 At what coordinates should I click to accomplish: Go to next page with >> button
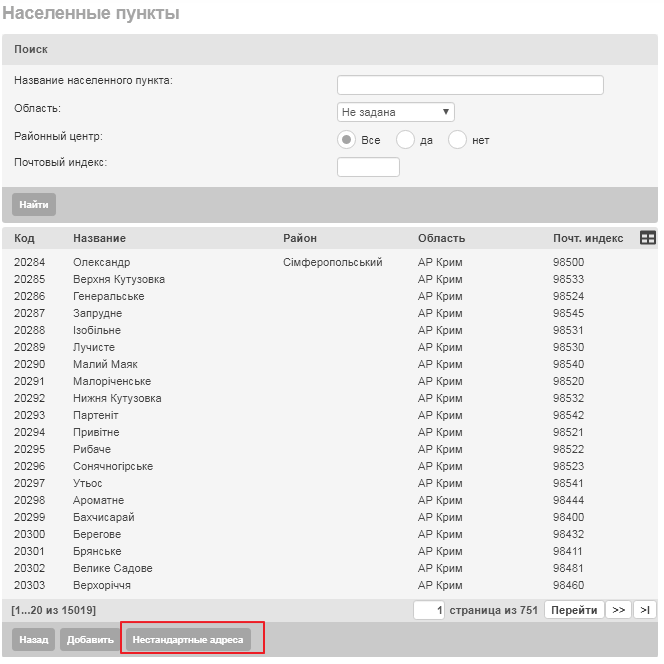pos(617,610)
